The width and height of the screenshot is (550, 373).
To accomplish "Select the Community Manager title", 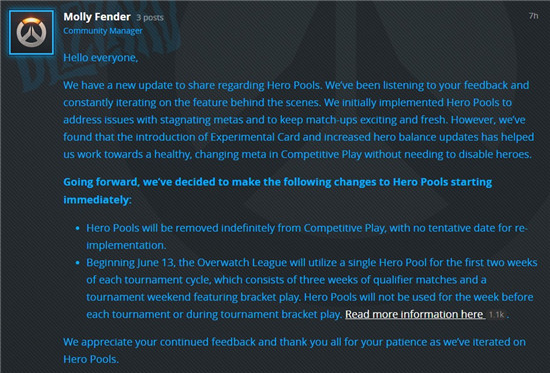I will click(103, 31).
